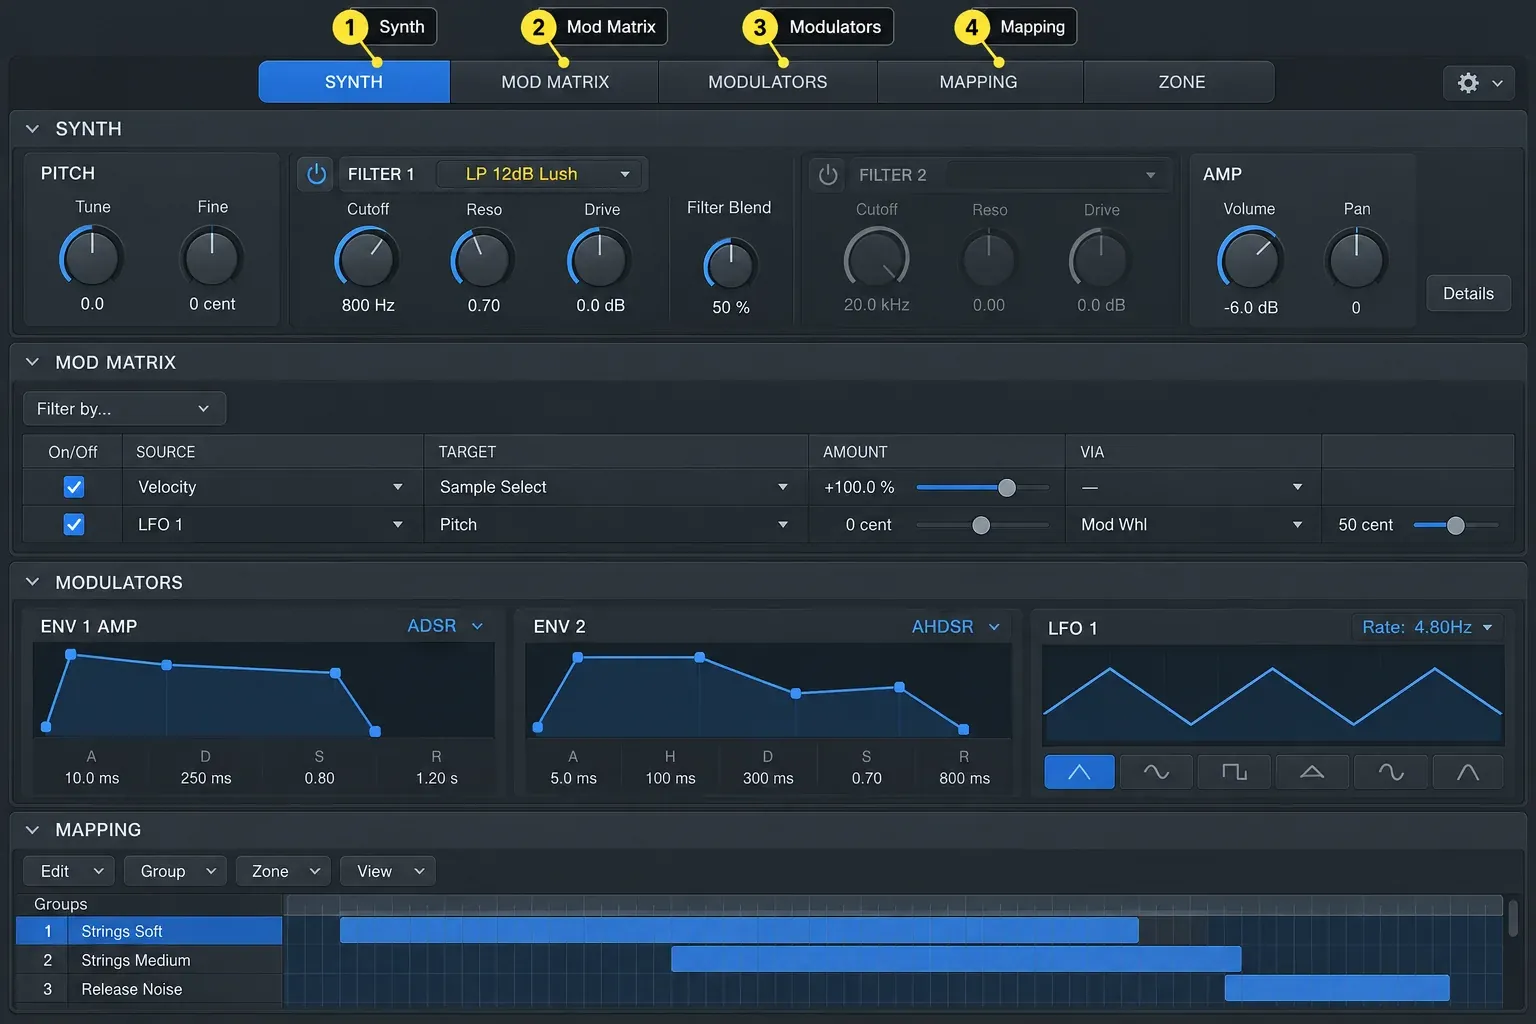Click the Pitch Tune knob
The height and width of the screenshot is (1024, 1536).
tap(91, 257)
